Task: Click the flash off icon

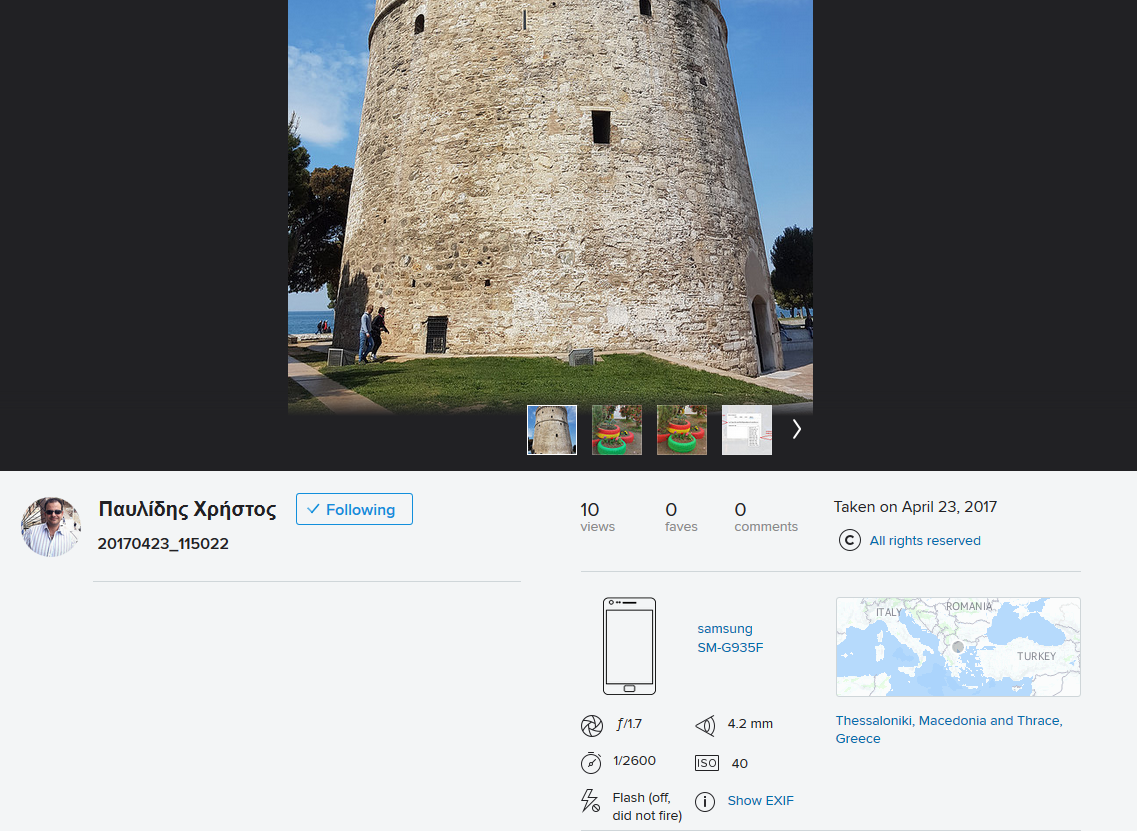Action: click(591, 801)
